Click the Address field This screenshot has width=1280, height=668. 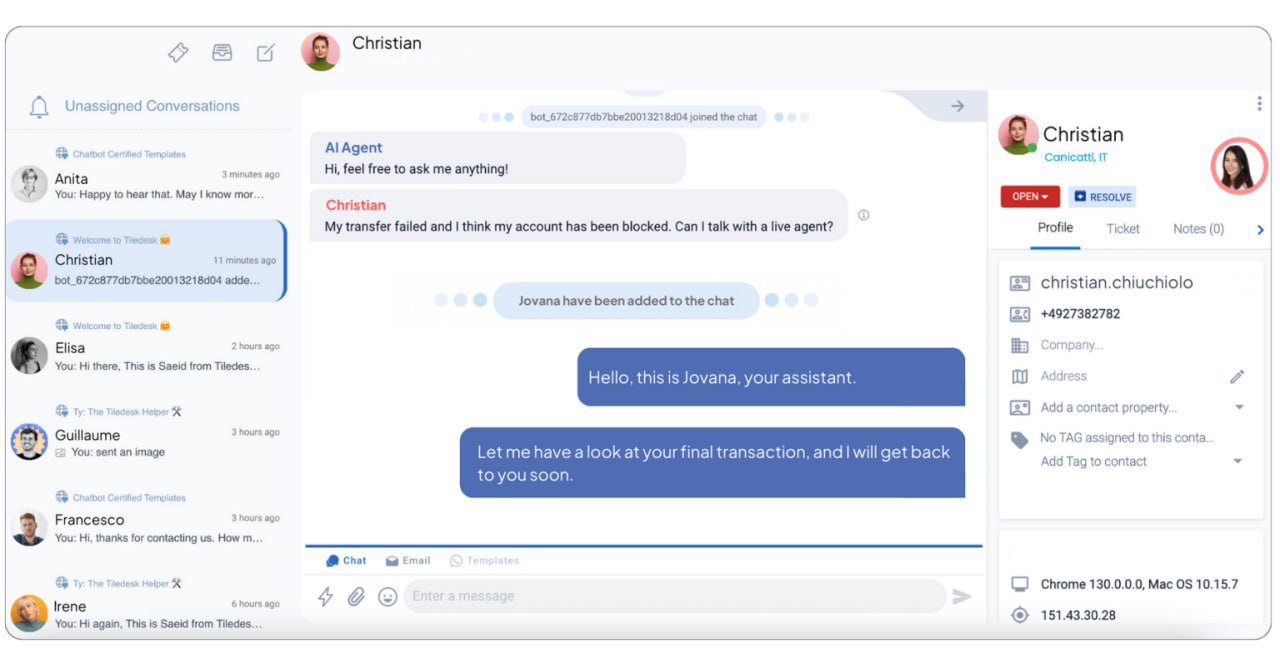[1064, 376]
